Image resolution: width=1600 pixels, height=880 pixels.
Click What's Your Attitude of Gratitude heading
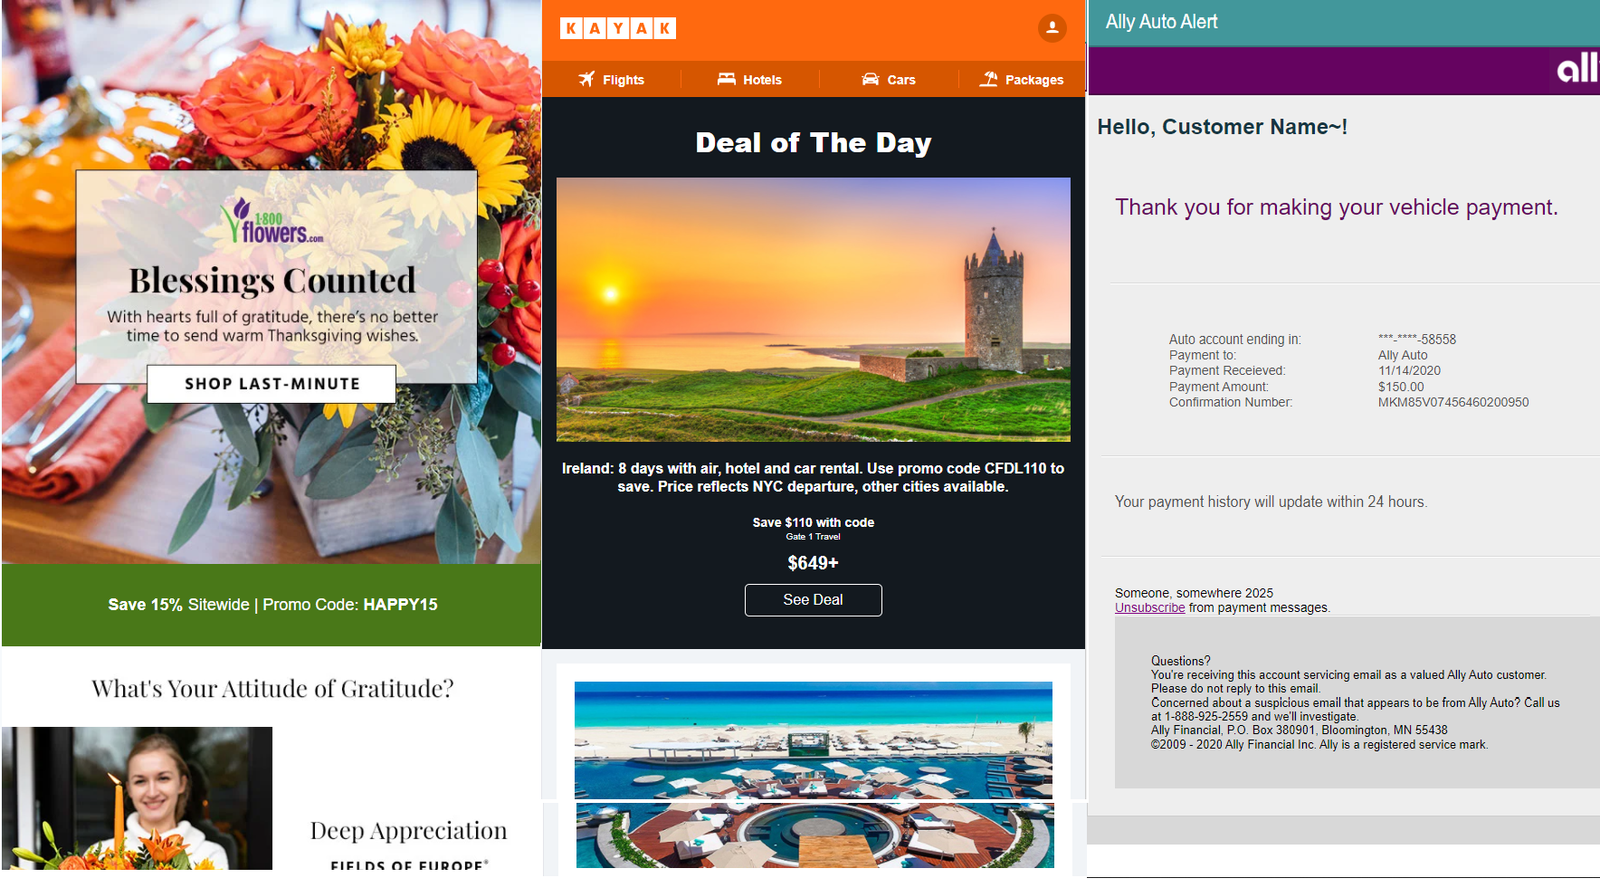coord(272,689)
